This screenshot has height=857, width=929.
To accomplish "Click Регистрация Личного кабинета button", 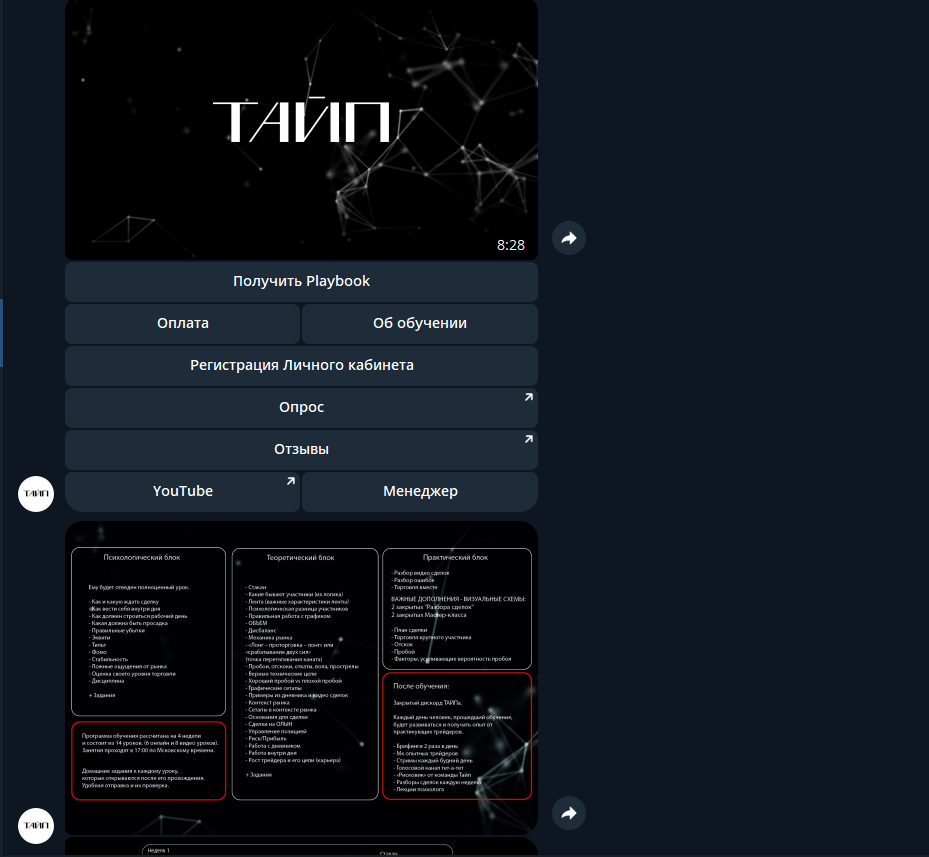I will (x=301, y=366).
